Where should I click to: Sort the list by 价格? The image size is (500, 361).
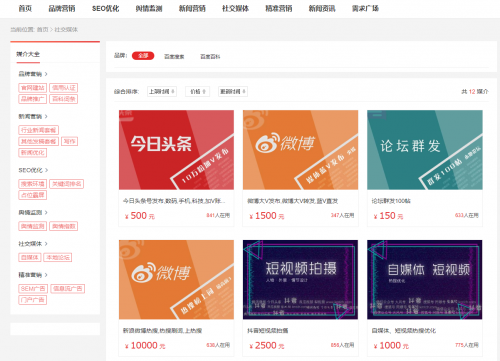point(197,91)
